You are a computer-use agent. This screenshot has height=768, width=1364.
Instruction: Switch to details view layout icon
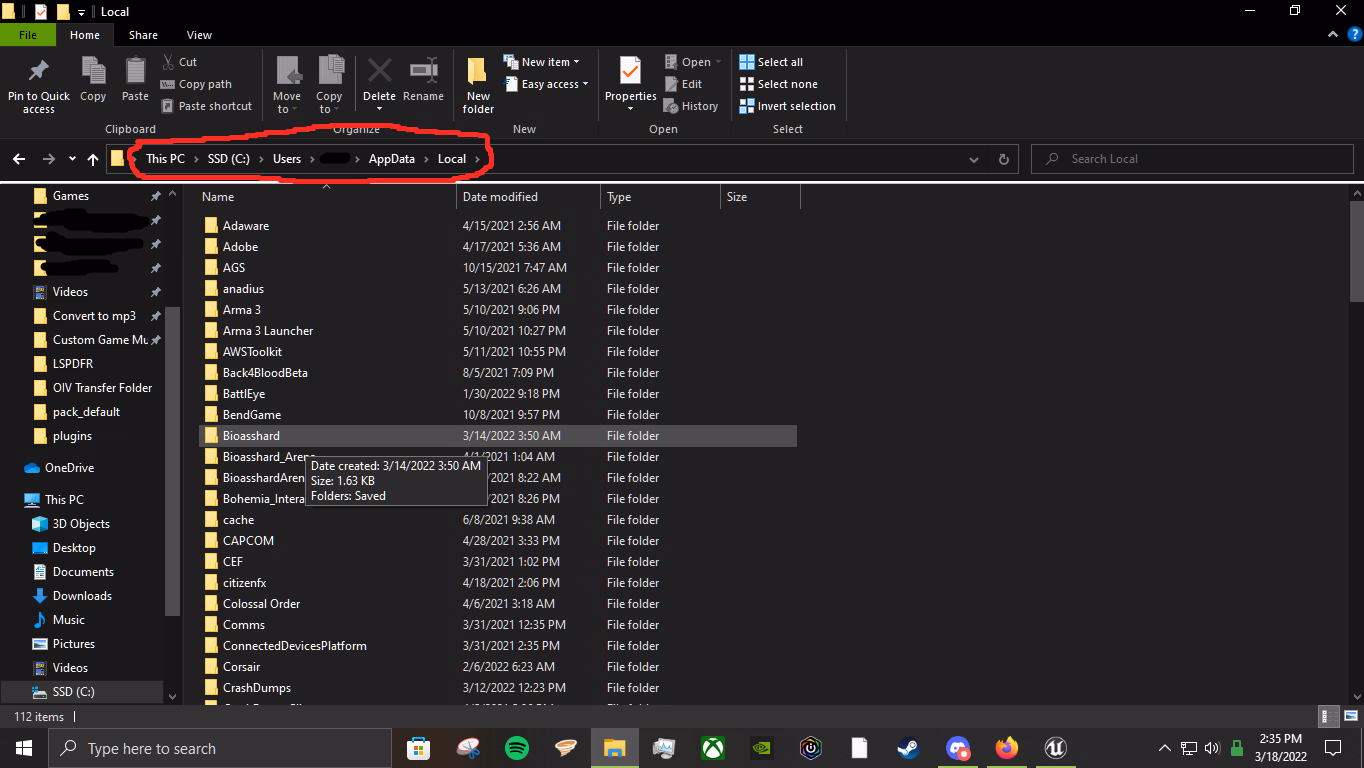(x=1329, y=717)
